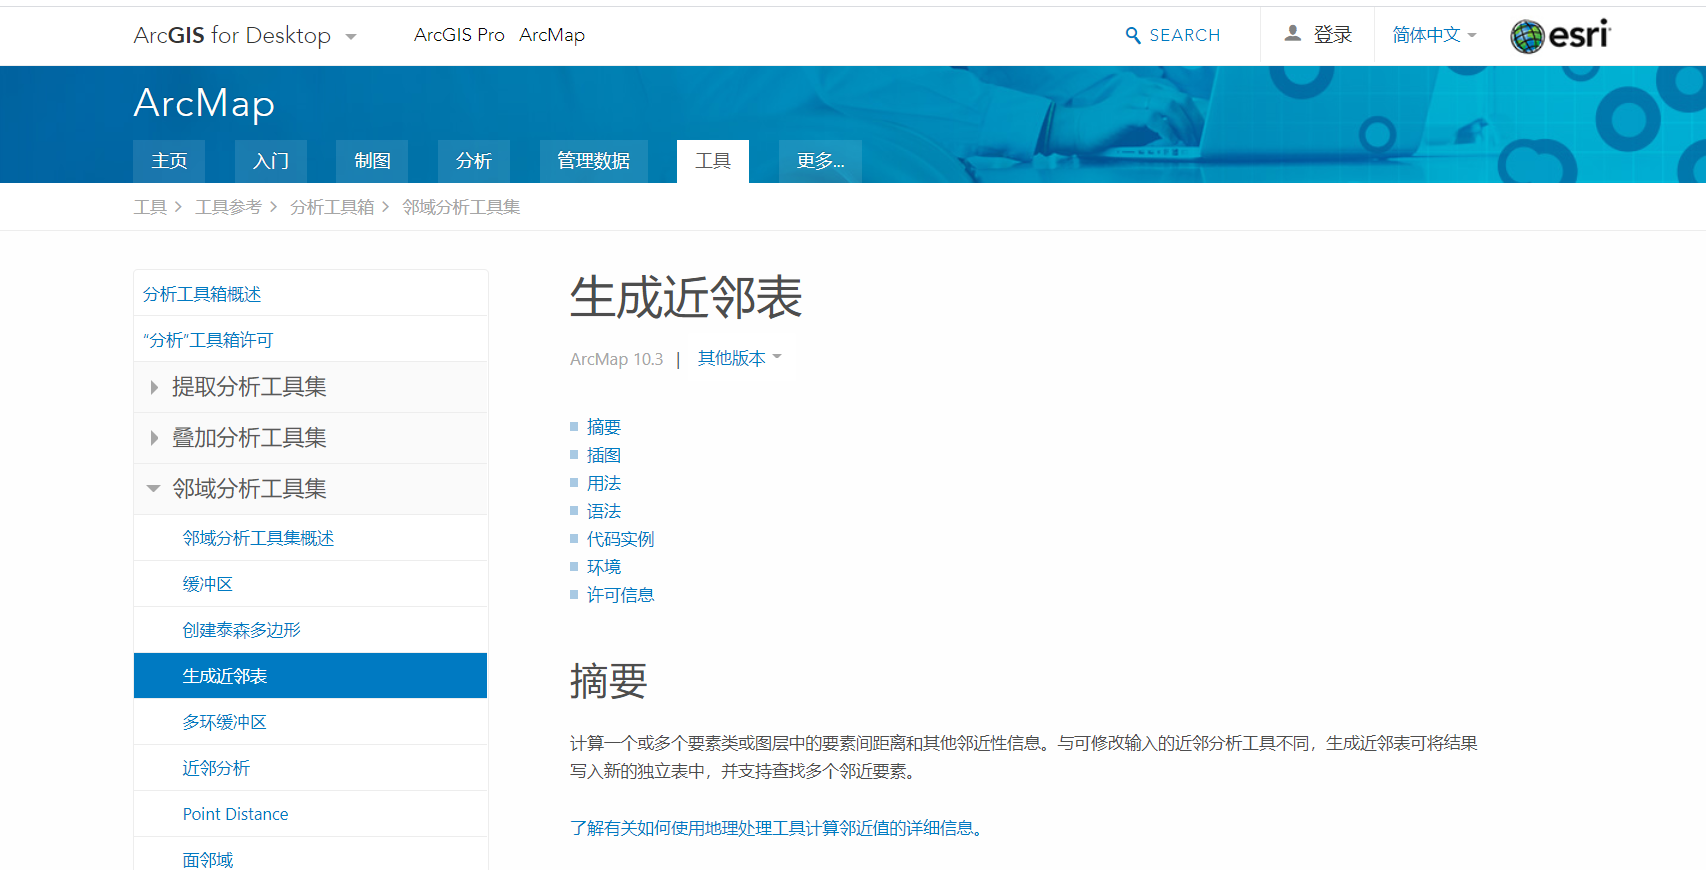Open 分析工具箱概述 in the sidebar
The width and height of the screenshot is (1706, 870).
point(311,294)
